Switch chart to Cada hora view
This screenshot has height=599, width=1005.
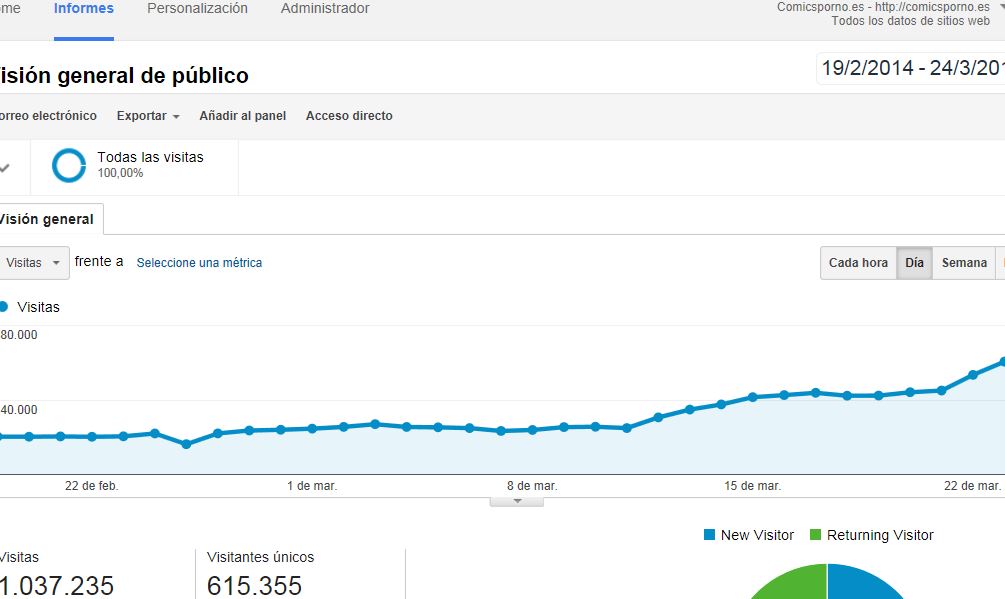coord(858,263)
